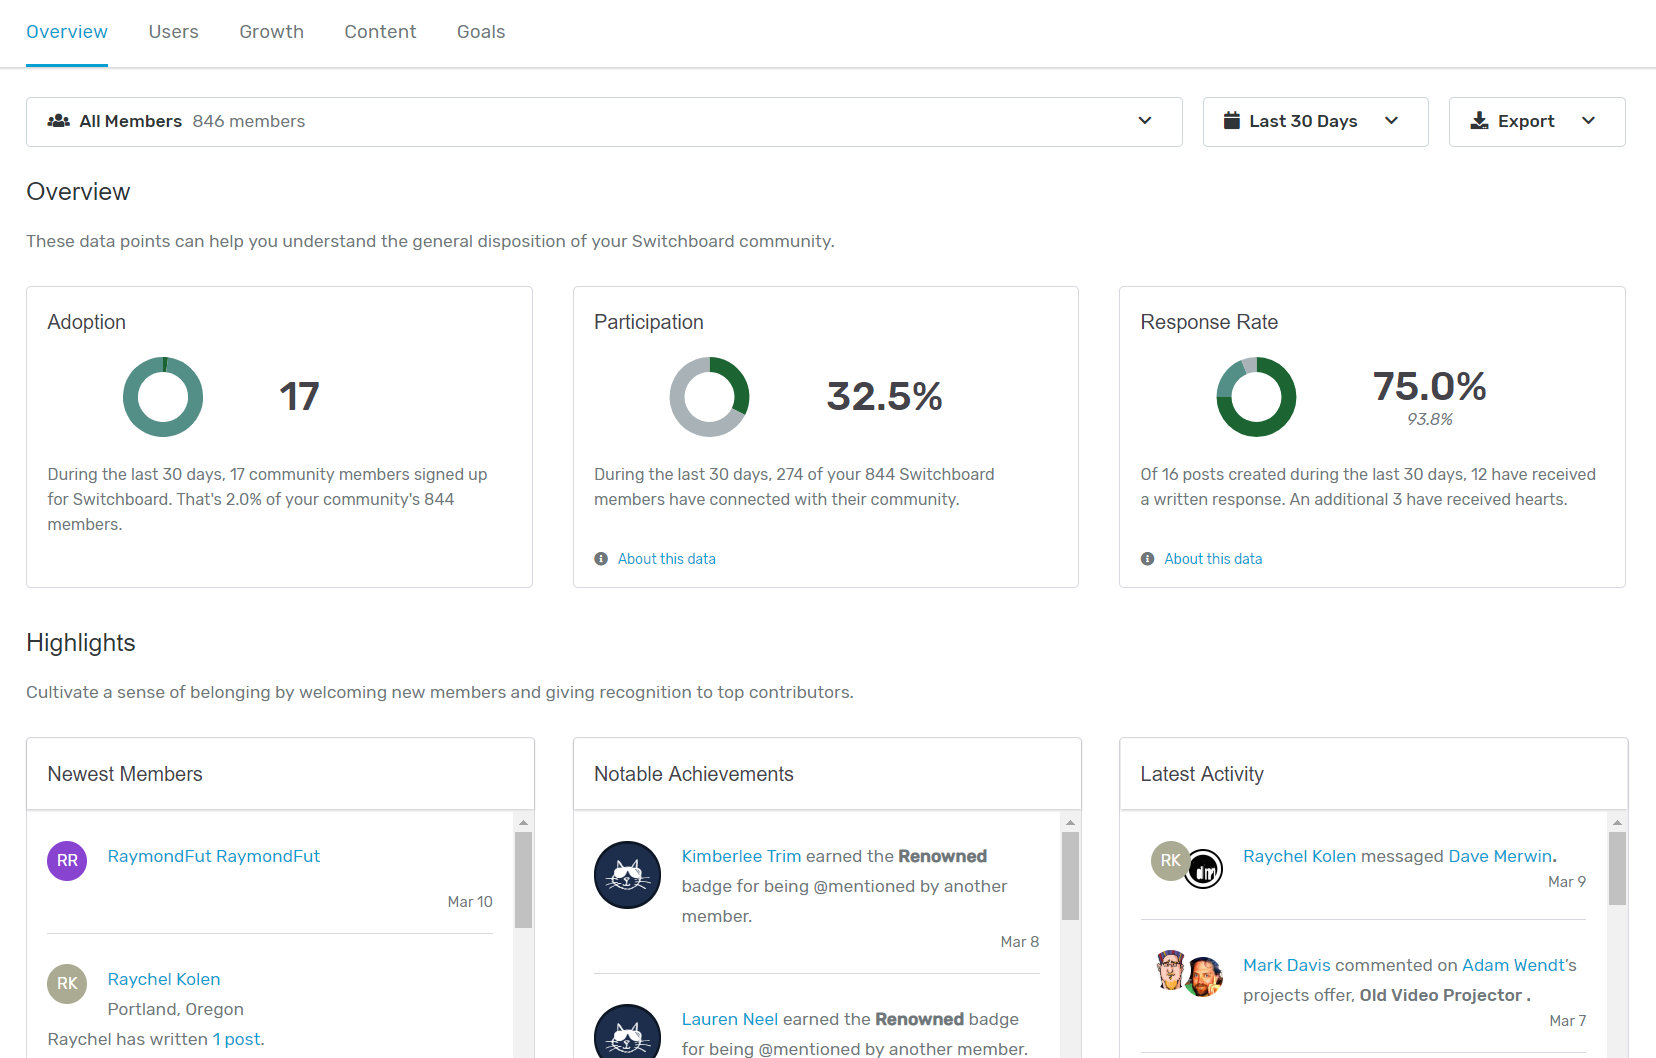The image size is (1656, 1058).
Task: Click Portland, Oregon location text
Action: pos(176,1009)
